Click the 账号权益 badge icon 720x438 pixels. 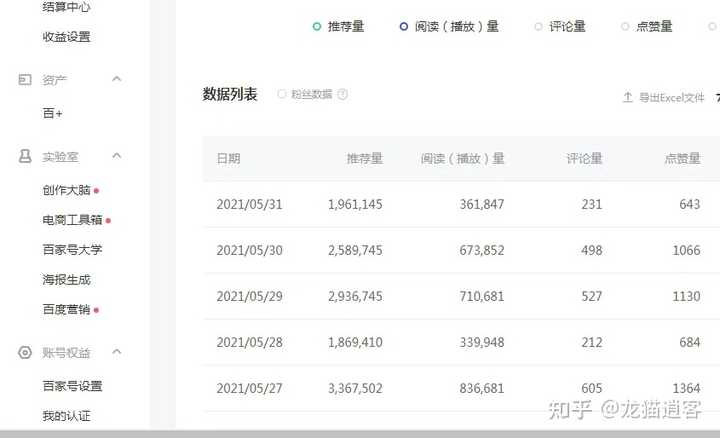(x=25, y=352)
